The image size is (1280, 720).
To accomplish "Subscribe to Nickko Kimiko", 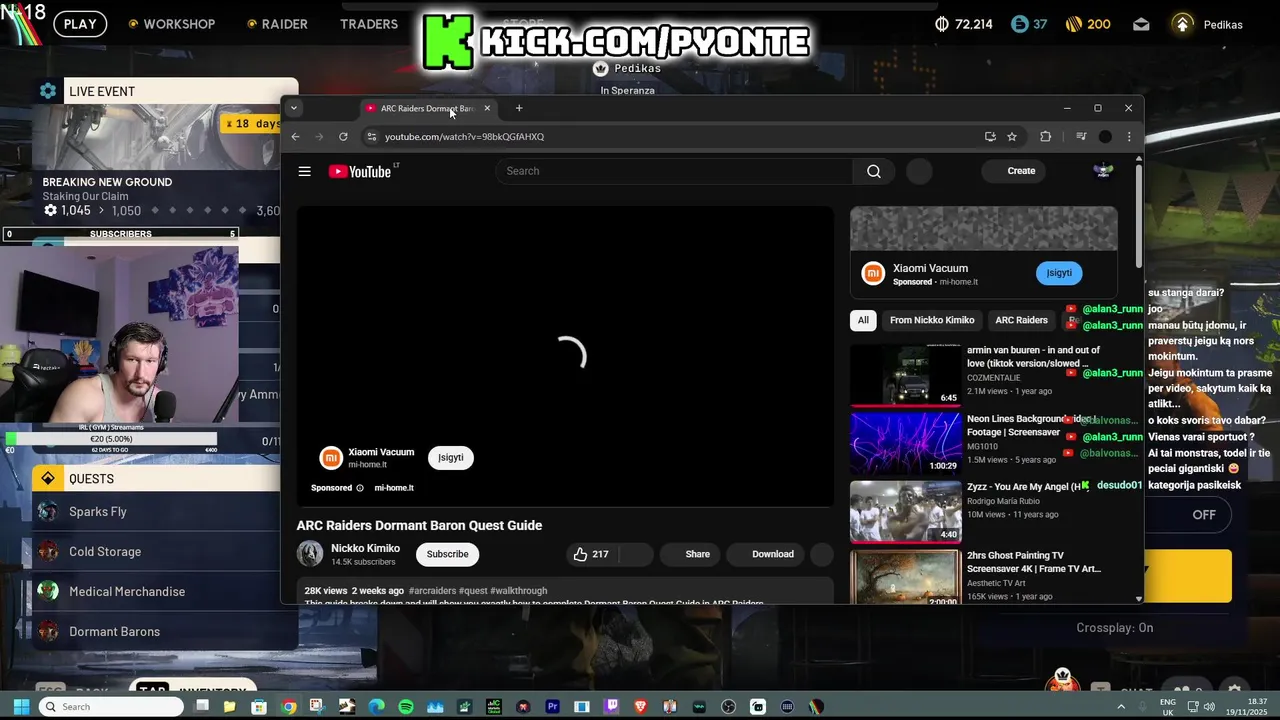I will pyautogui.click(x=447, y=554).
